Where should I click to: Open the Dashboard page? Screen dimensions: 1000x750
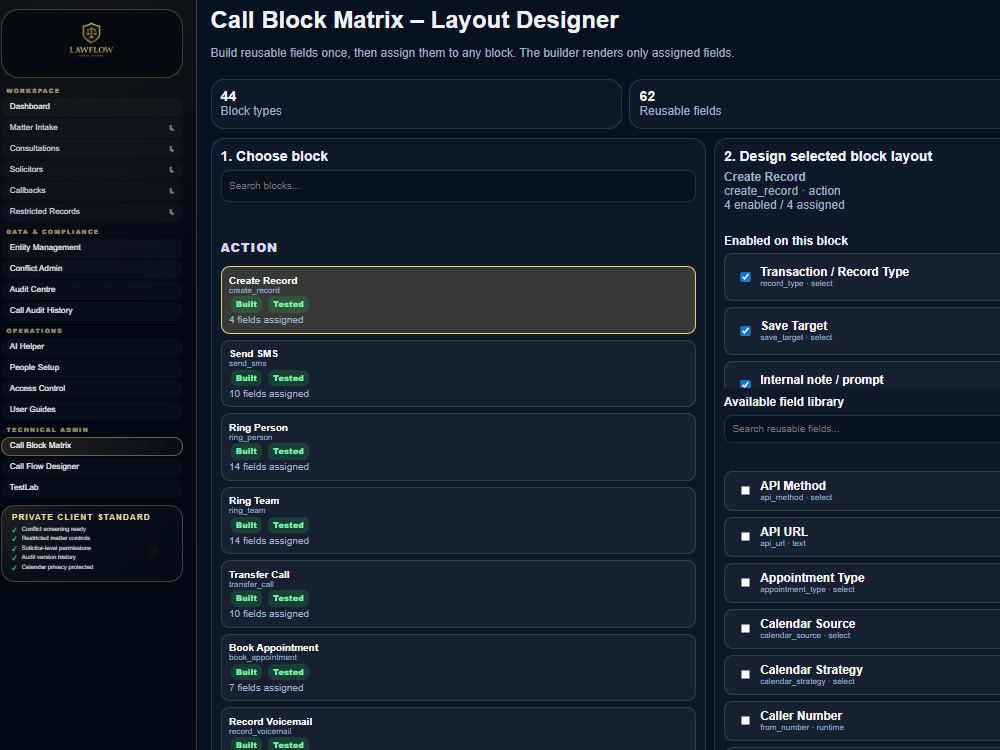pos(92,107)
